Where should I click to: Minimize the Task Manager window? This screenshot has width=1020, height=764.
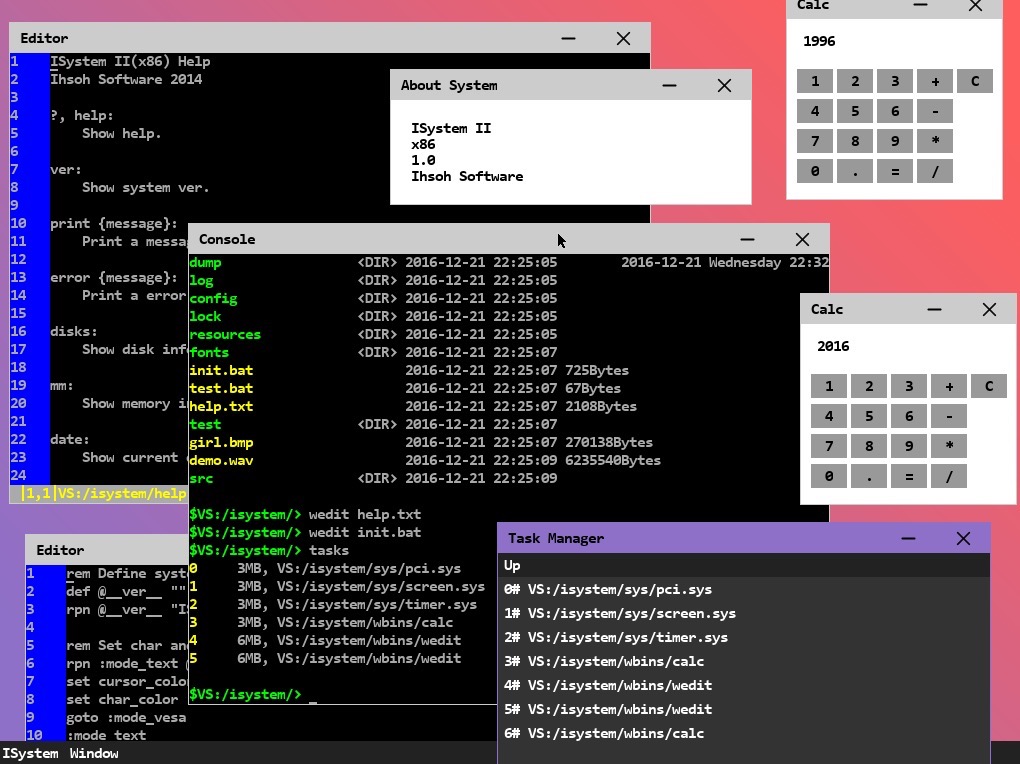[908, 539]
